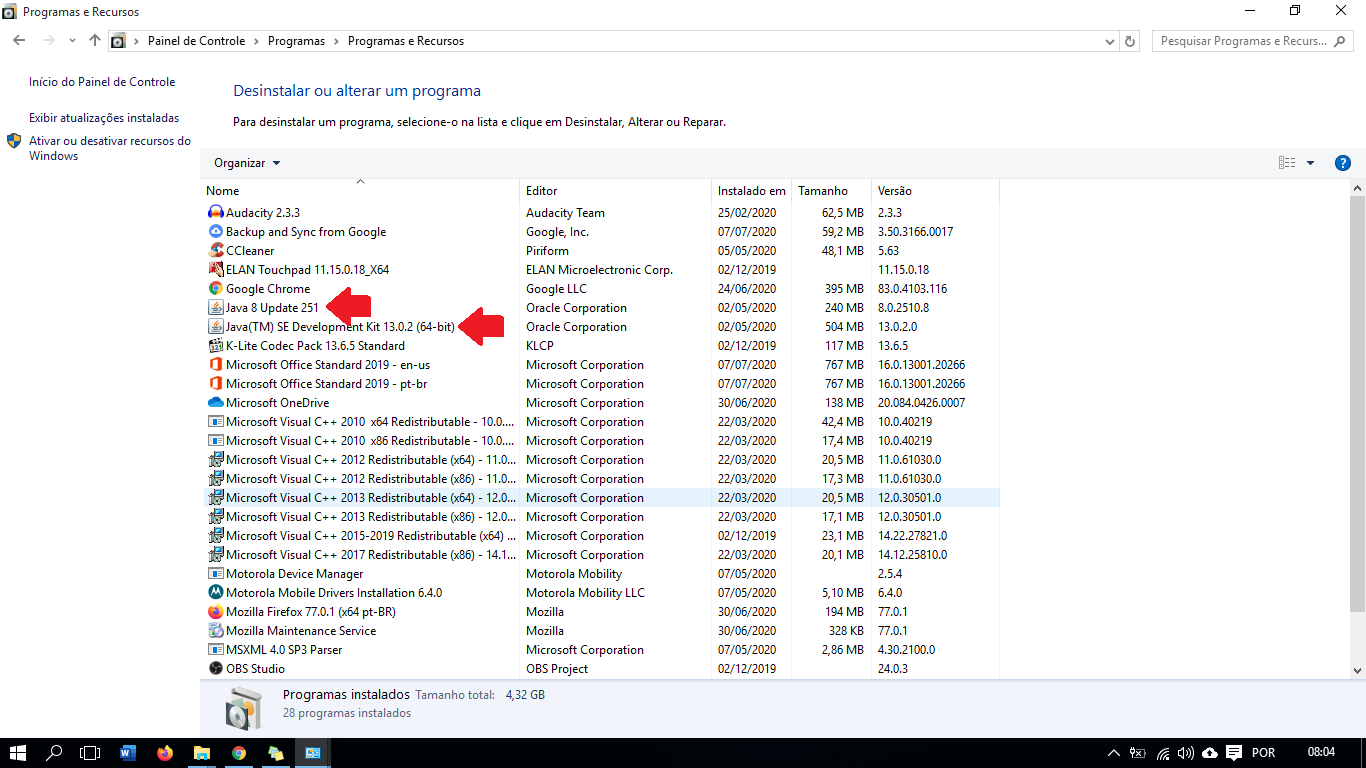Click the Wi-Fi network tray icon

click(x=1163, y=752)
